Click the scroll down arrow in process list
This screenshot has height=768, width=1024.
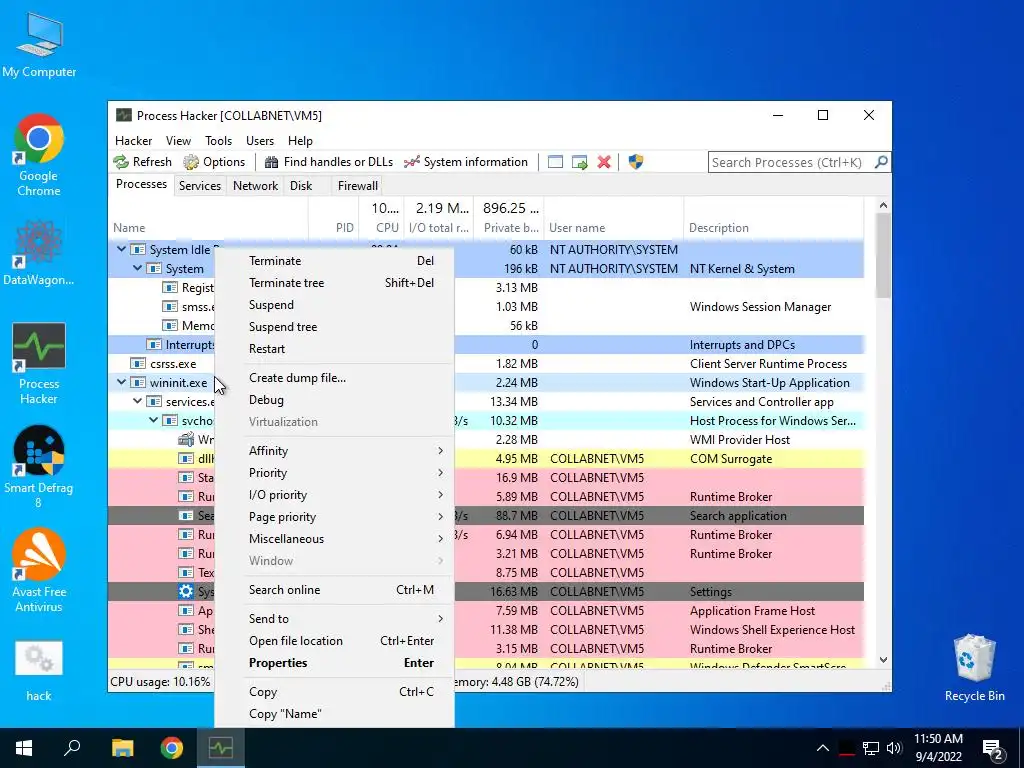pyautogui.click(x=883, y=660)
